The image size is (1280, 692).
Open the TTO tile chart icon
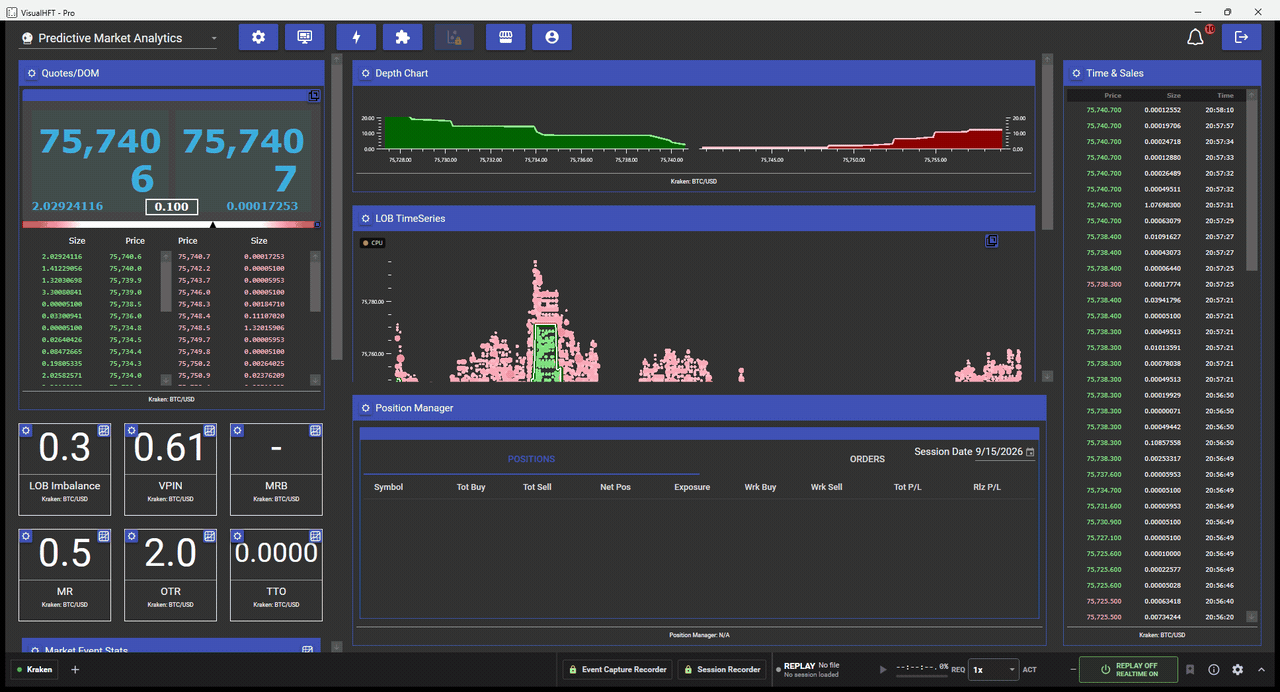315,536
